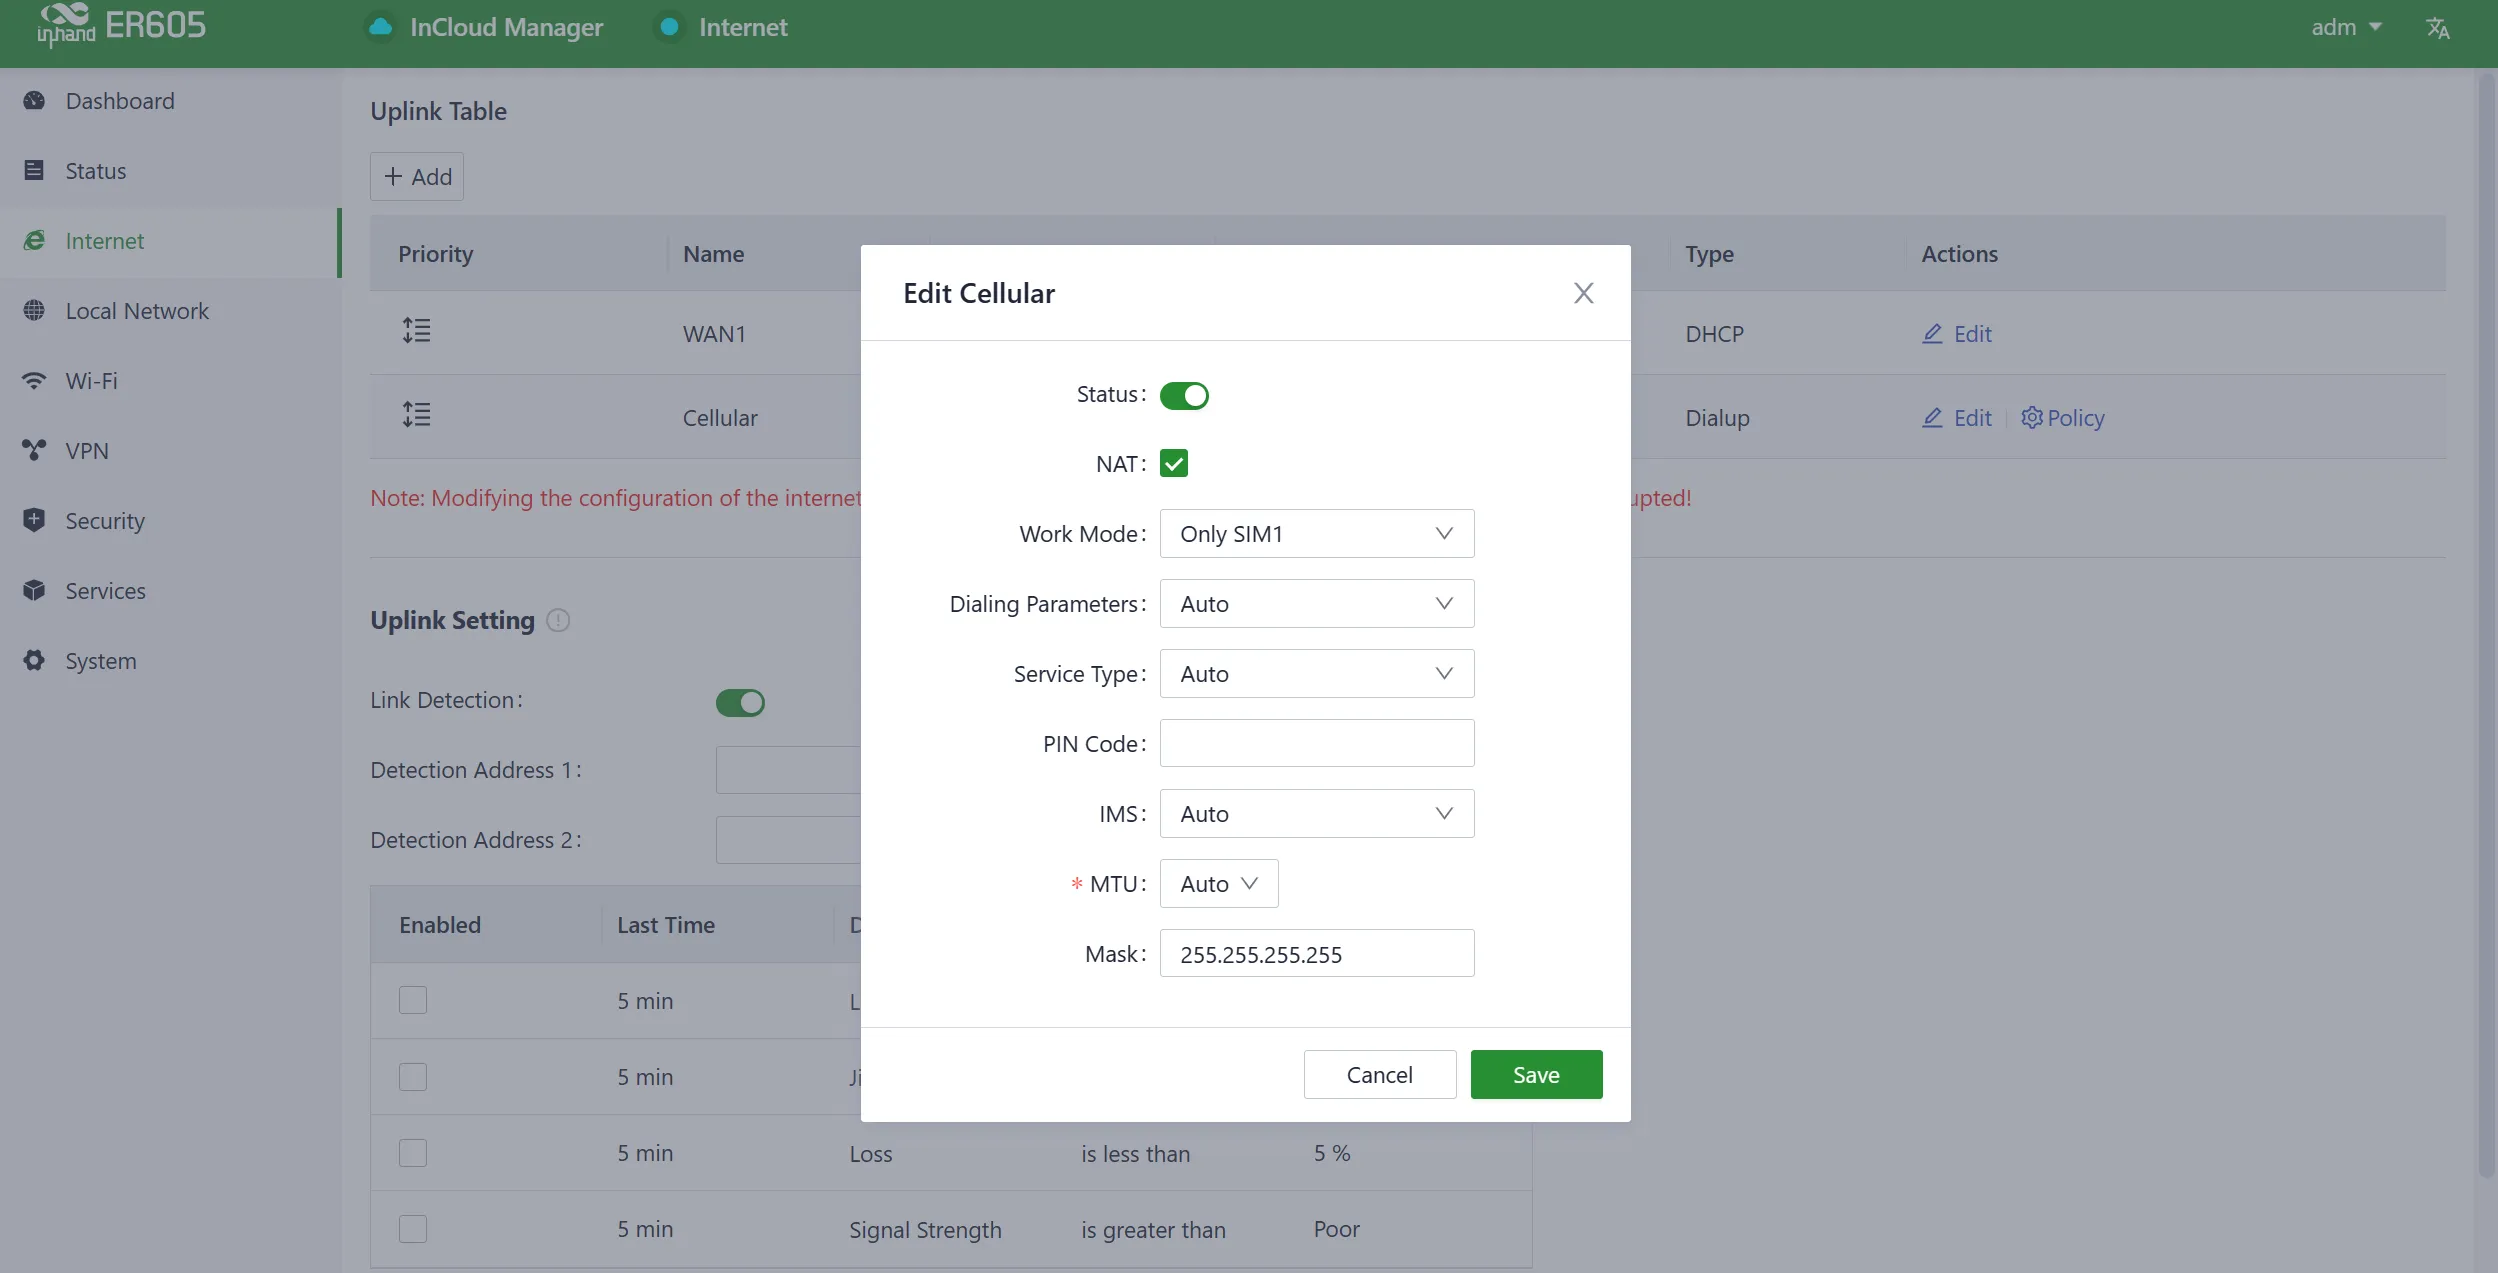Open the Service Type dropdown
Screen dimensions: 2498x1273
click(x=1317, y=674)
